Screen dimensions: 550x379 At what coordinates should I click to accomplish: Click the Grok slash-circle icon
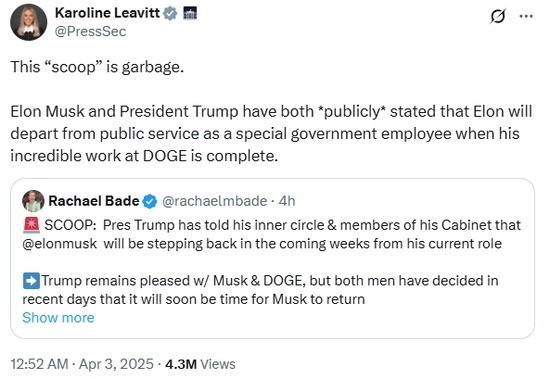coord(497,16)
